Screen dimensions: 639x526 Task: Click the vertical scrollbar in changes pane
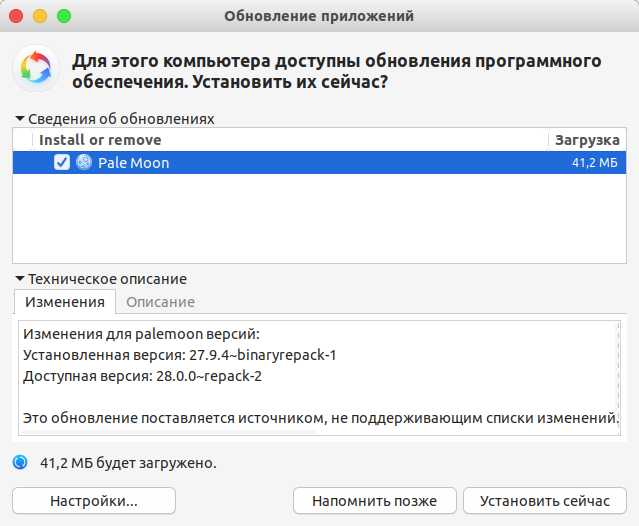[618, 378]
